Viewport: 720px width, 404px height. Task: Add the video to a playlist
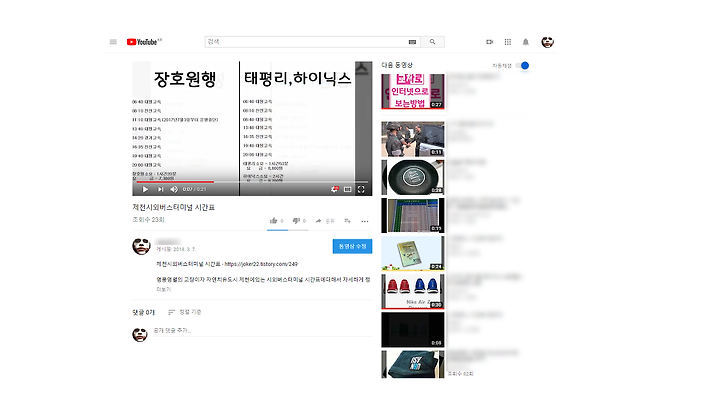point(348,221)
